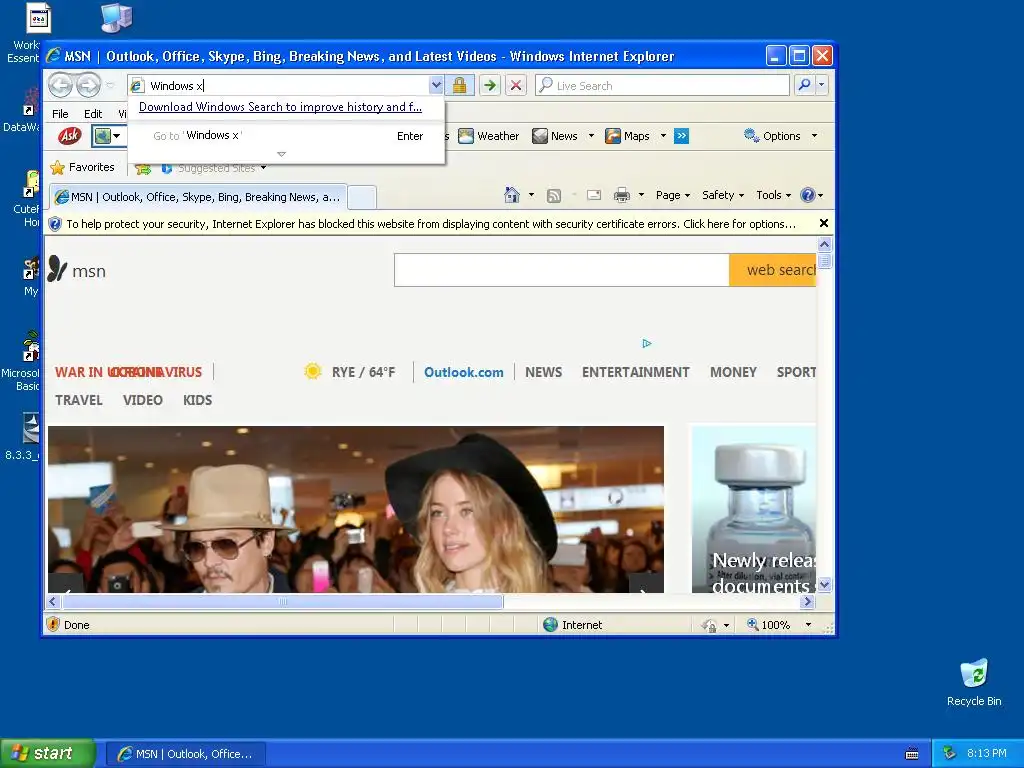This screenshot has height=768, width=1024.
Task: Expand the Maps dropdown on Ask toolbar
Action: [x=663, y=136]
